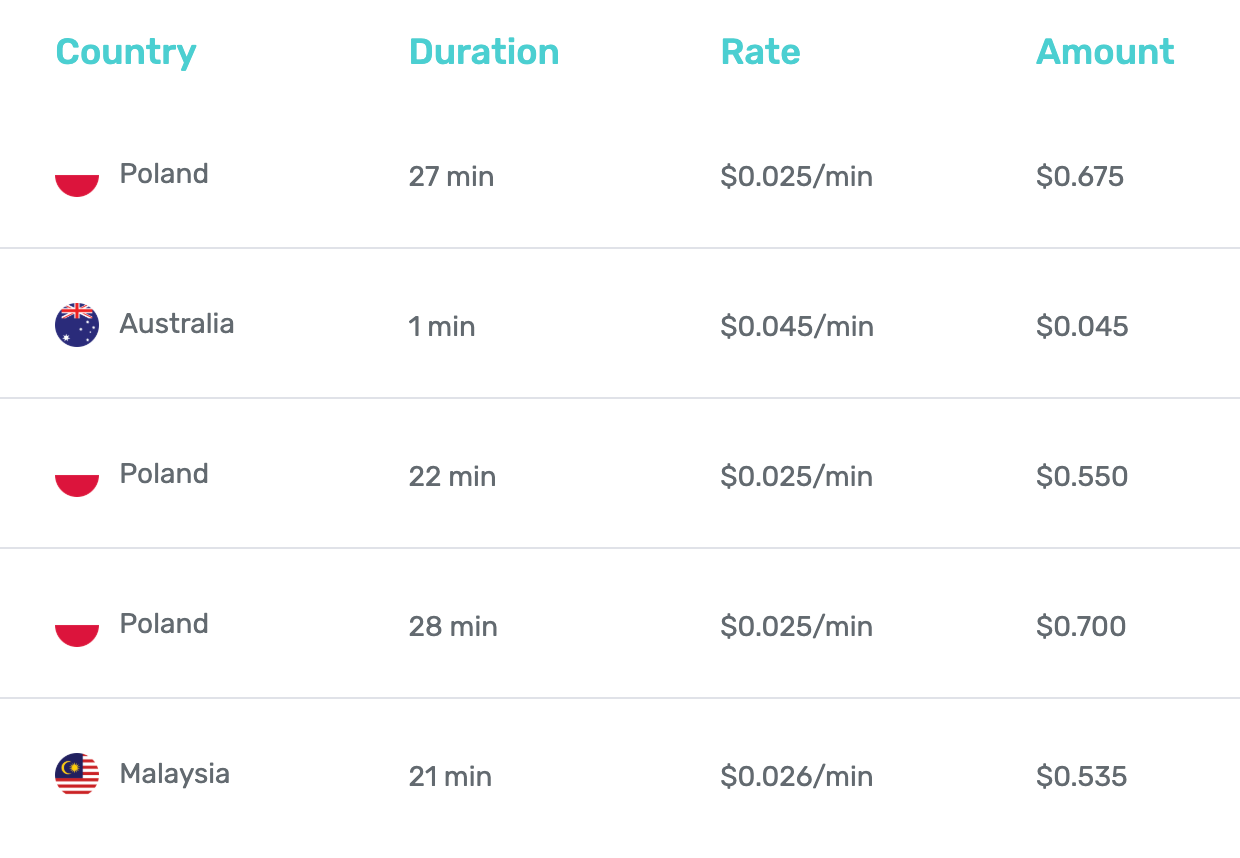Click the 21 min duration cell
This screenshot has width=1240, height=858.
pyautogui.click(x=450, y=777)
